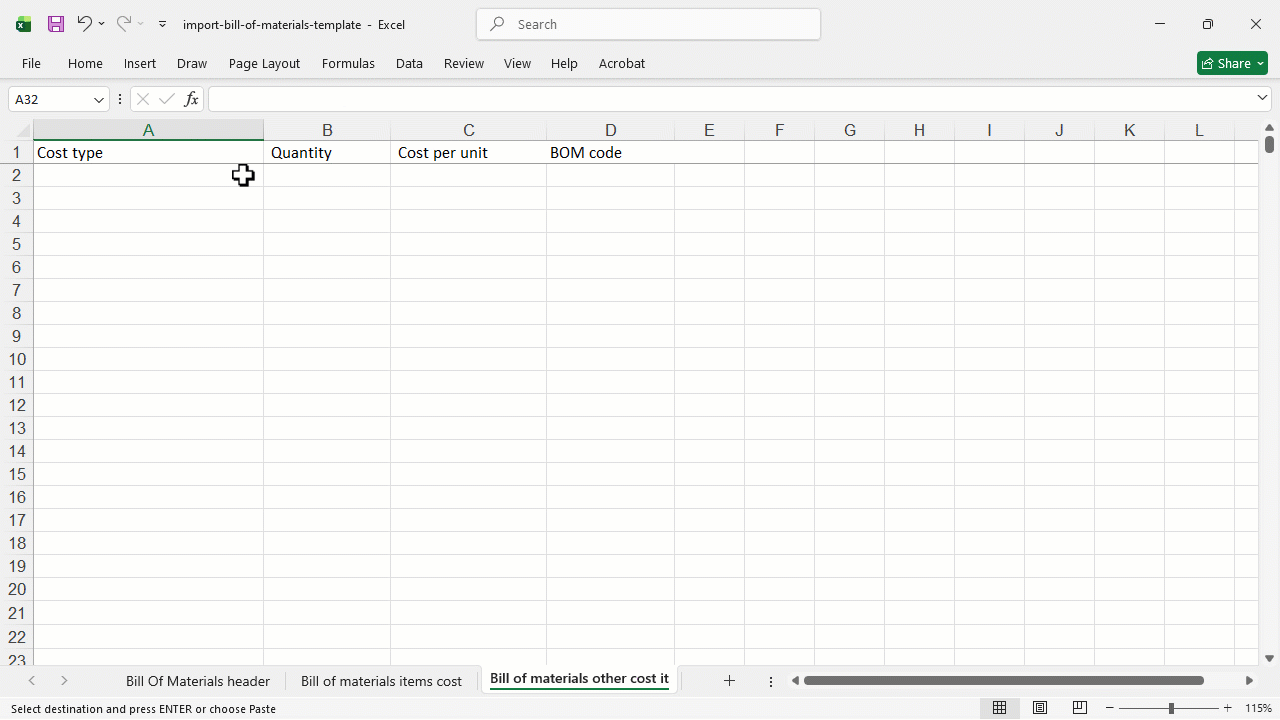Open the Data ribbon tab
Viewport: 1280px width, 720px height.
[409, 63]
